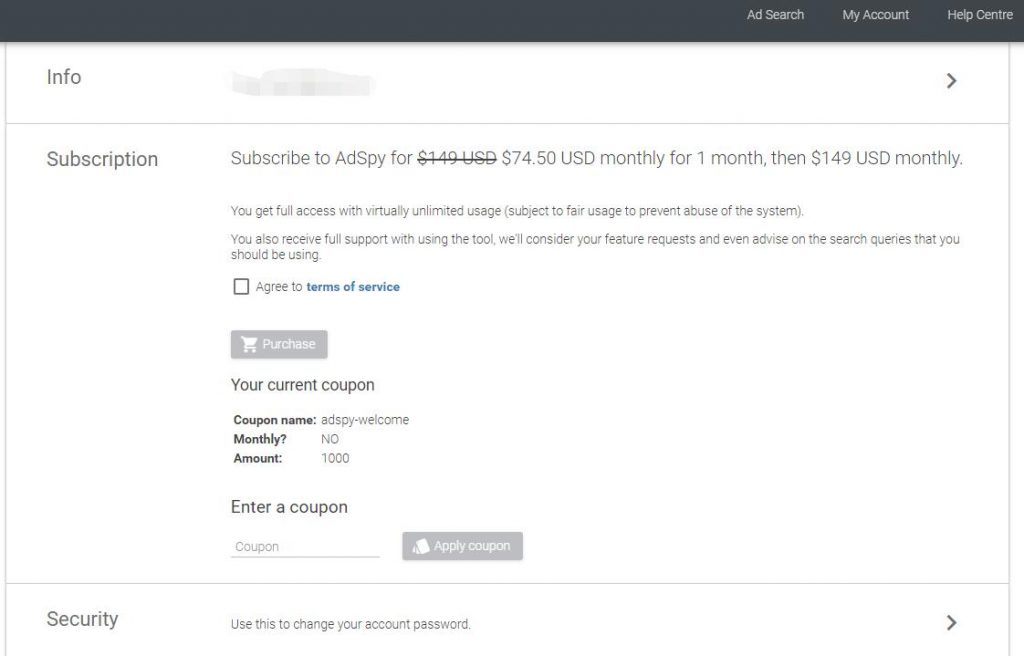This screenshot has height=656, width=1024.
Task: Click the Info section heading
Action: coord(64,77)
